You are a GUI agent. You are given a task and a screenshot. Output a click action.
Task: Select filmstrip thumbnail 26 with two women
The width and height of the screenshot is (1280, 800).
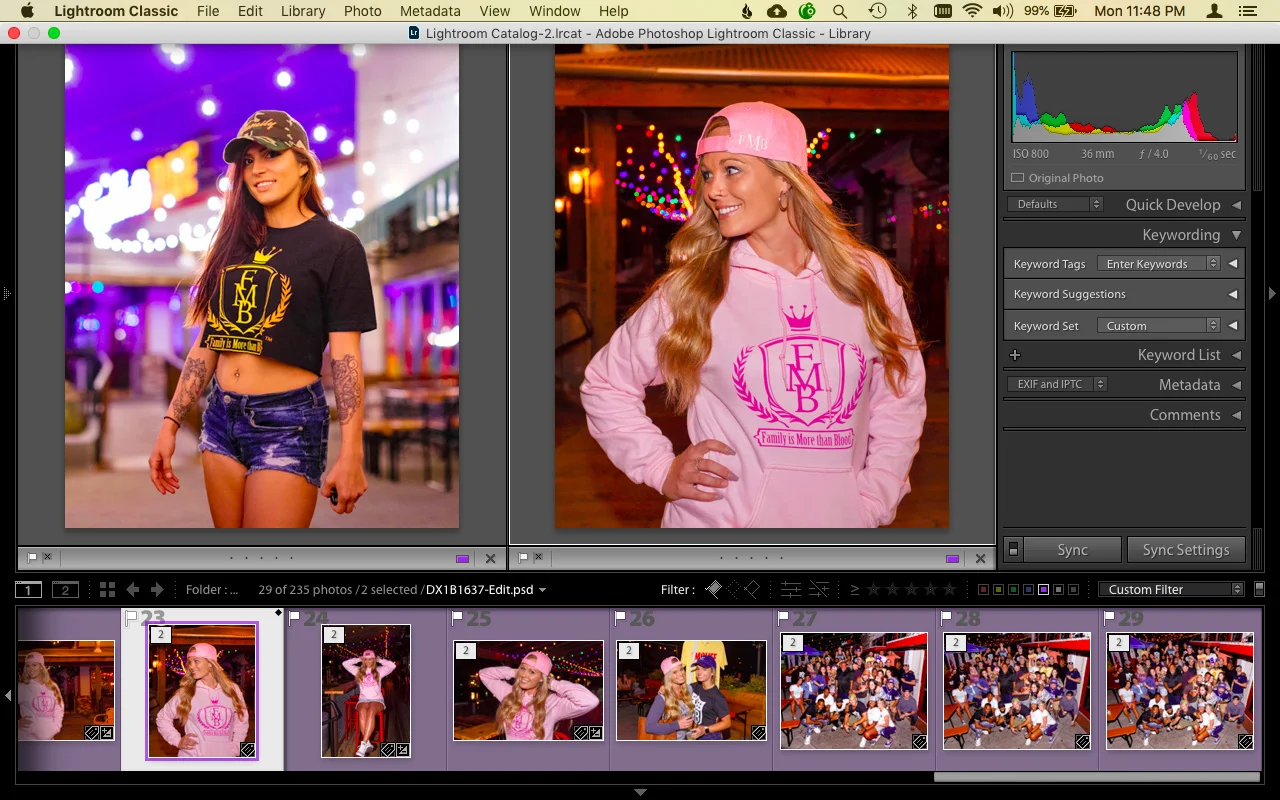(692, 691)
